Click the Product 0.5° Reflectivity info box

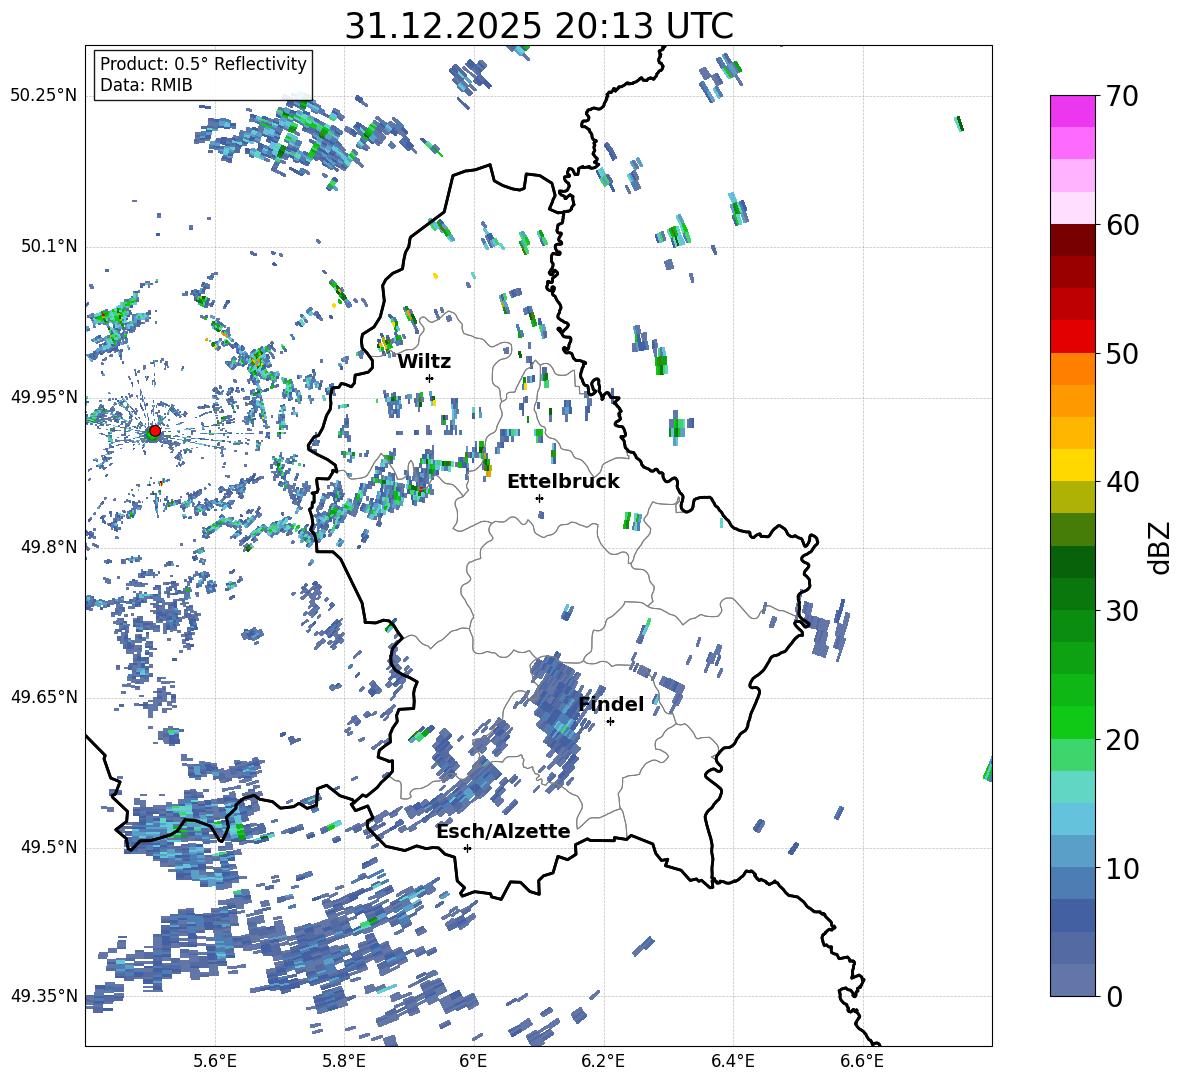click(x=203, y=75)
